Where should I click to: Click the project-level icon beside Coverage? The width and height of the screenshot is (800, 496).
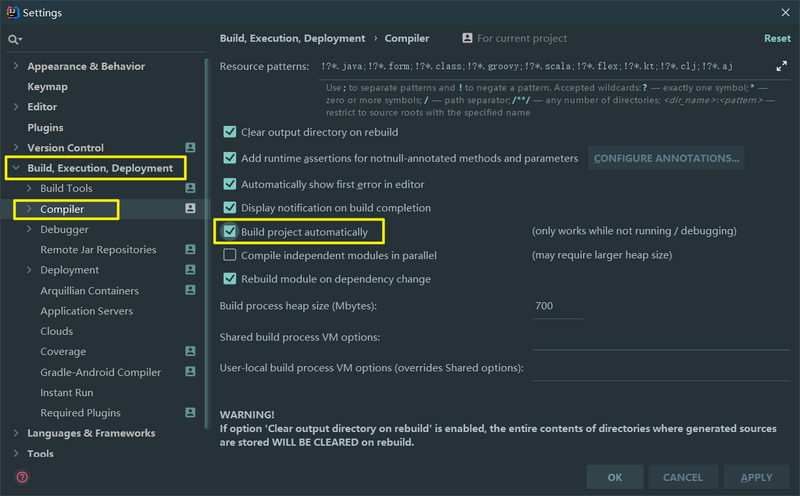click(190, 352)
